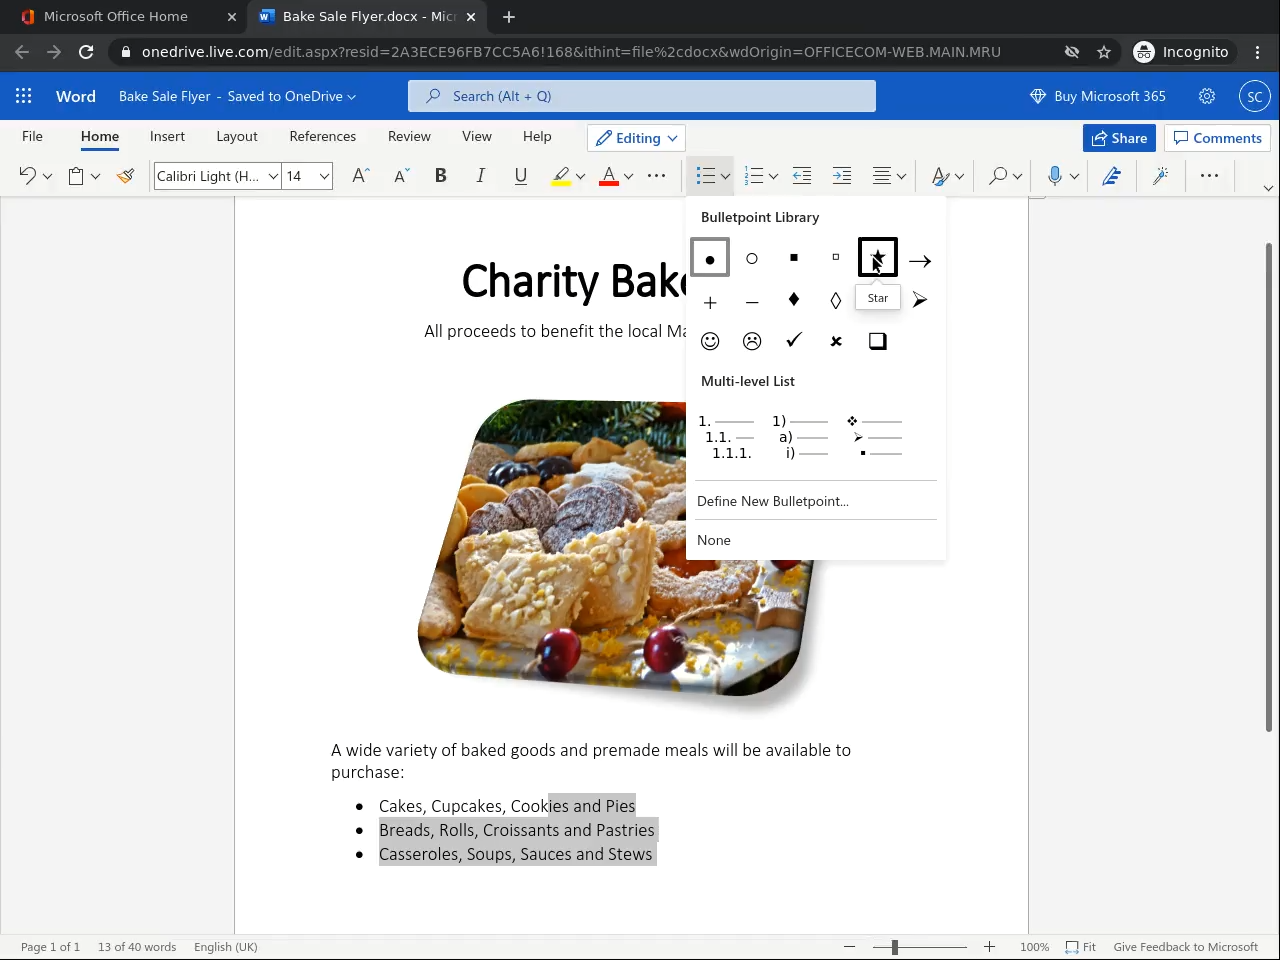The width and height of the screenshot is (1280, 960).
Task: Activate the Format Painter
Action: coord(125,176)
